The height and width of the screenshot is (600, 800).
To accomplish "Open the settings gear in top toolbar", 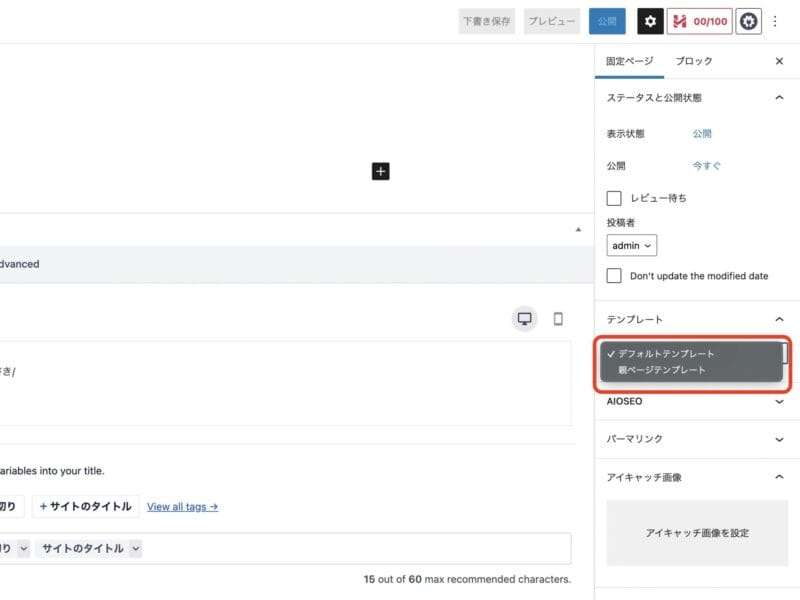I will 651,21.
